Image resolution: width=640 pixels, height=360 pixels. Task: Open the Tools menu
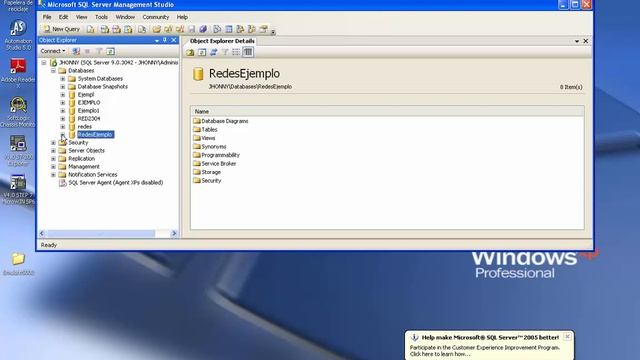point(101,17)
